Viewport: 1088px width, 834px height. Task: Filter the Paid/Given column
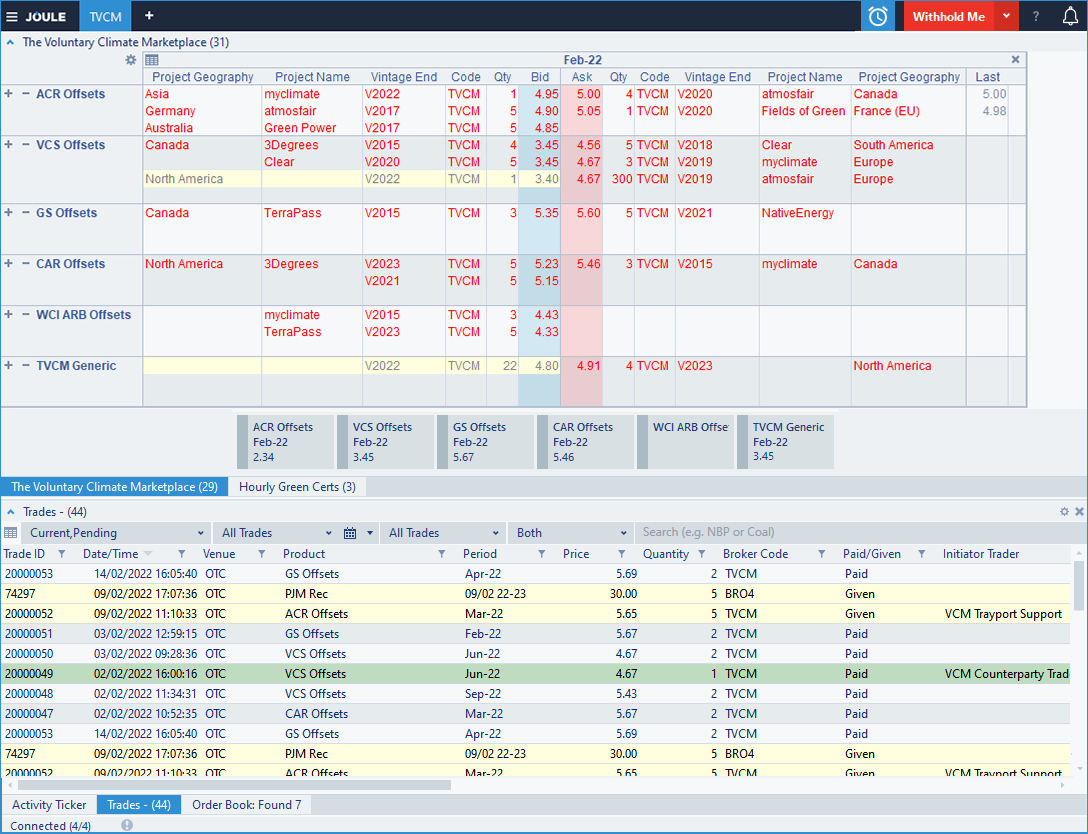click(x=921, y=554)
